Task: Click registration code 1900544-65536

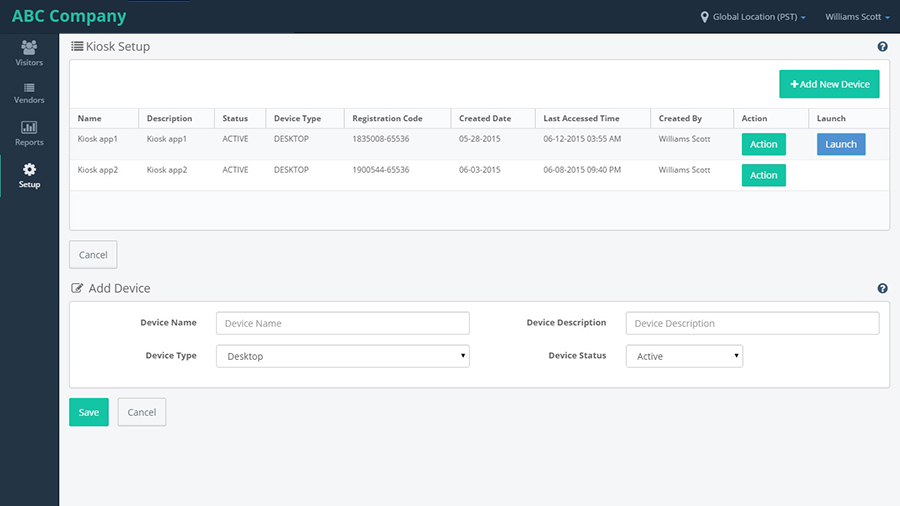Action: pos(381,170)
